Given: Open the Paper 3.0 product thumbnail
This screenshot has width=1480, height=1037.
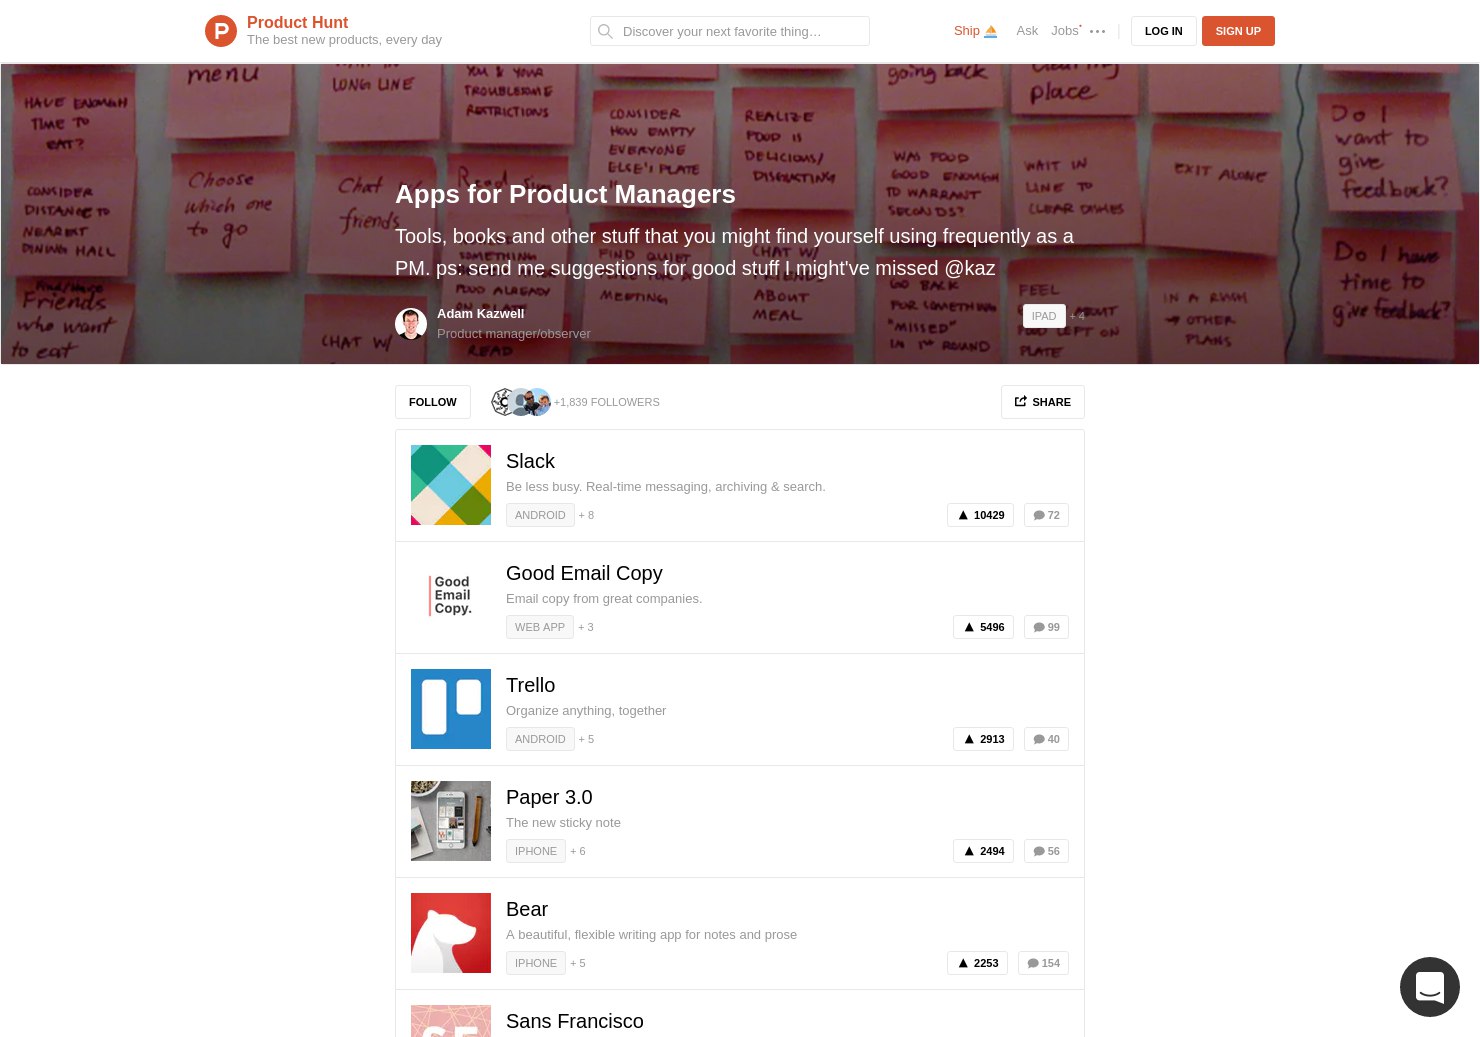Looking at the screenshot, I should [x=451, y=821].
